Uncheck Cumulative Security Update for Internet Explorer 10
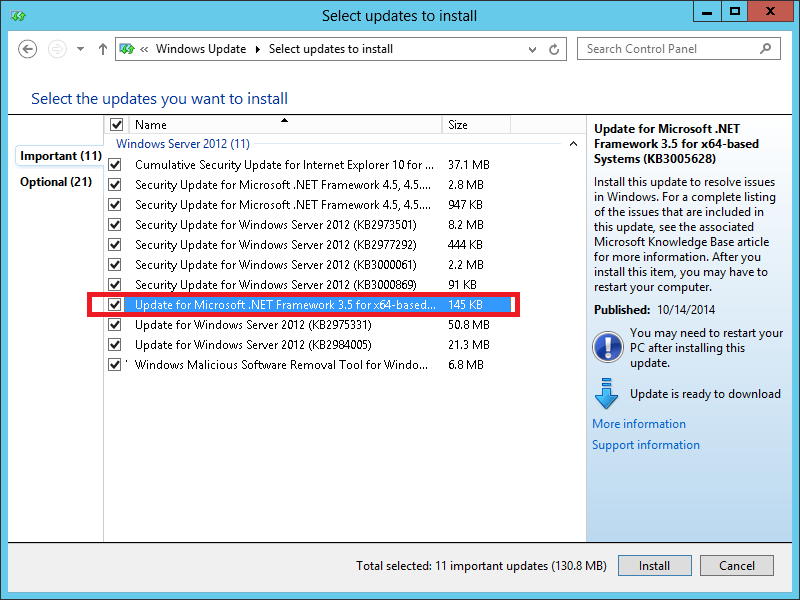 115,165
